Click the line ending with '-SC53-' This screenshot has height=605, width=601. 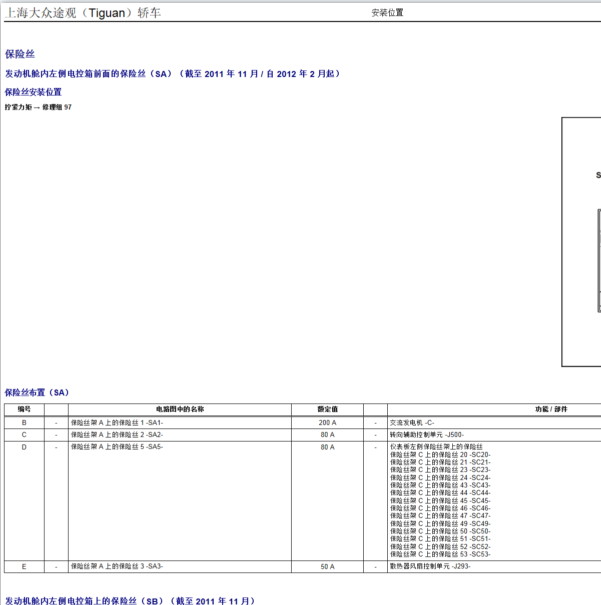coord(440,554)
